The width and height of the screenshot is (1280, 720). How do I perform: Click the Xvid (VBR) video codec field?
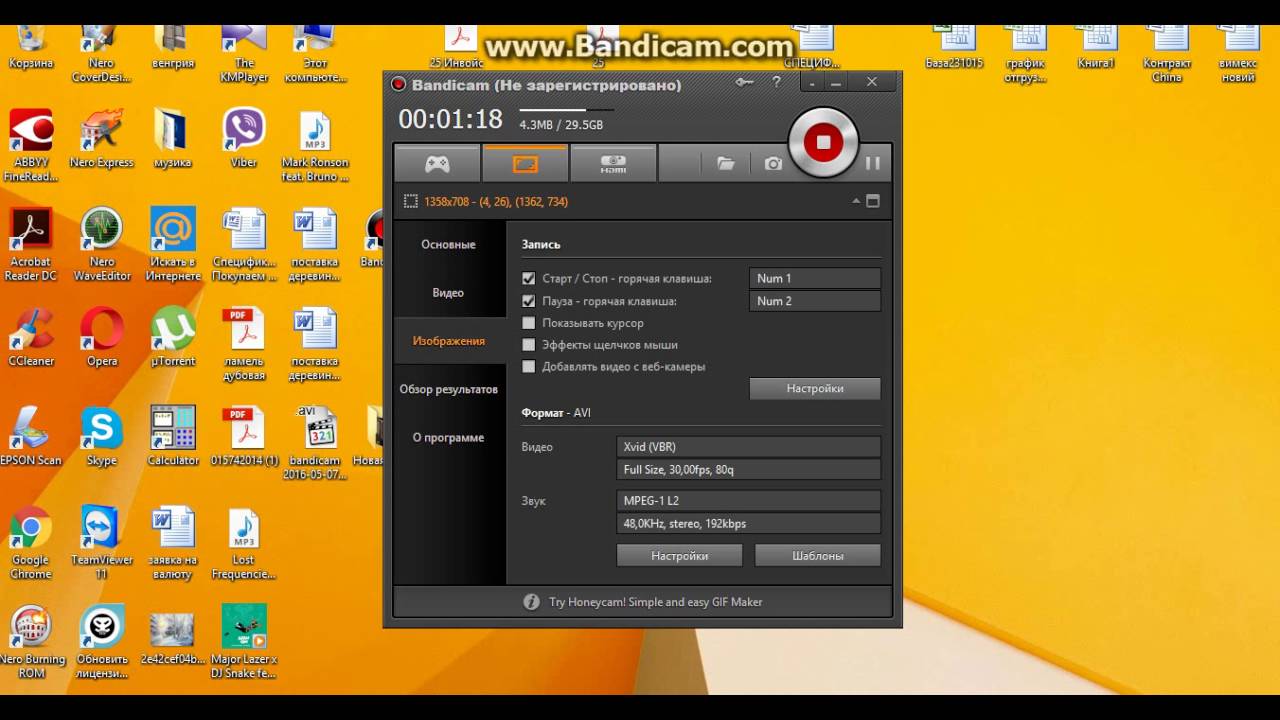pos(748,447)
